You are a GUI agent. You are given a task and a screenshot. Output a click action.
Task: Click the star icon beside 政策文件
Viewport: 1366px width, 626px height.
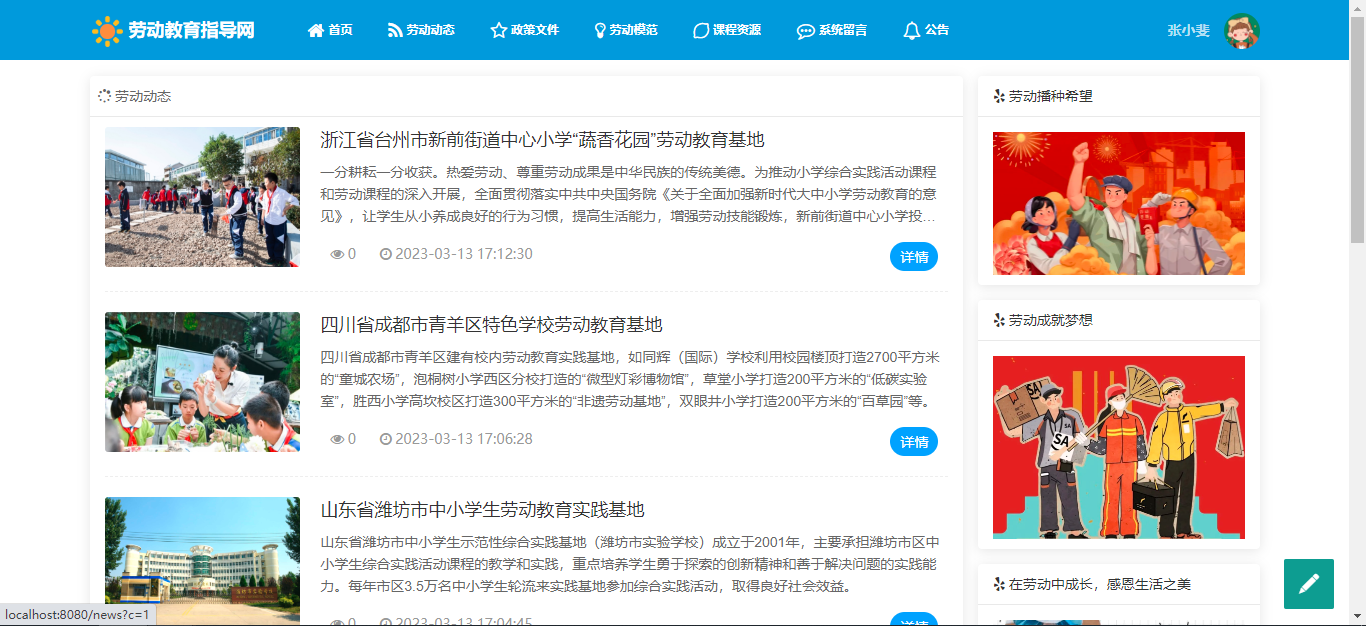[x=499, y=30]
